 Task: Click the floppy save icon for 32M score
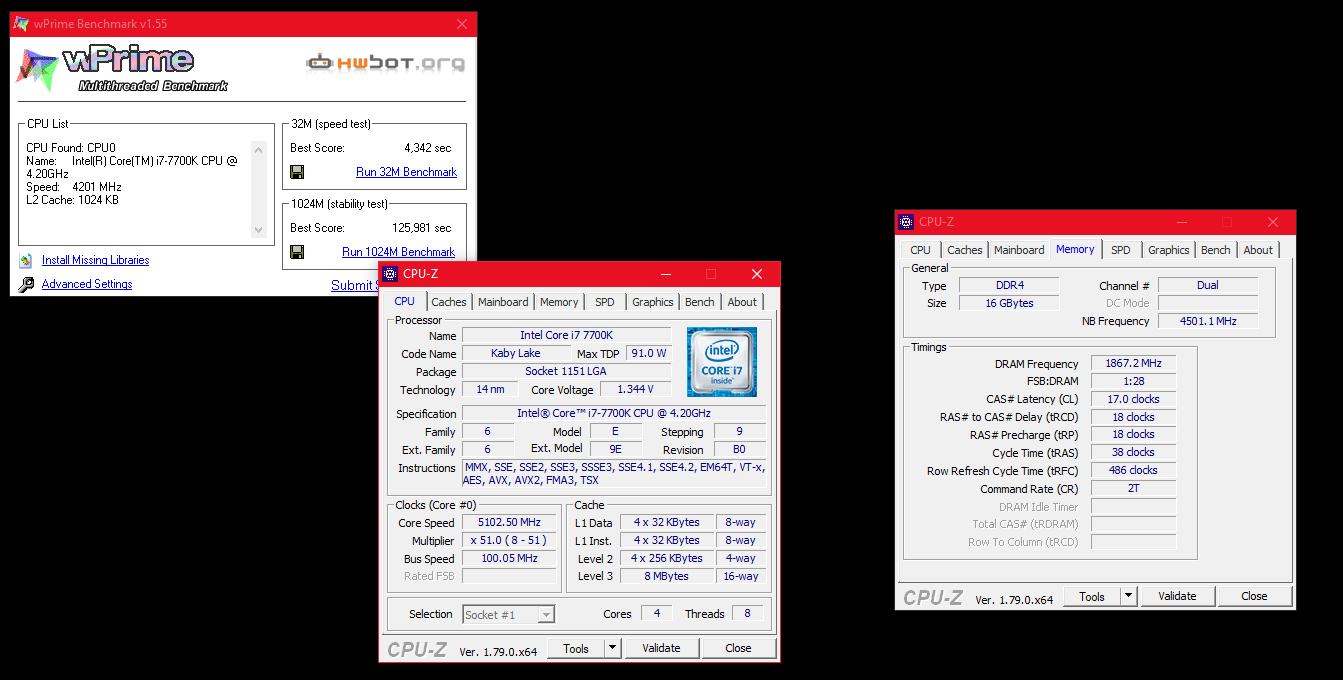(297, 172)
